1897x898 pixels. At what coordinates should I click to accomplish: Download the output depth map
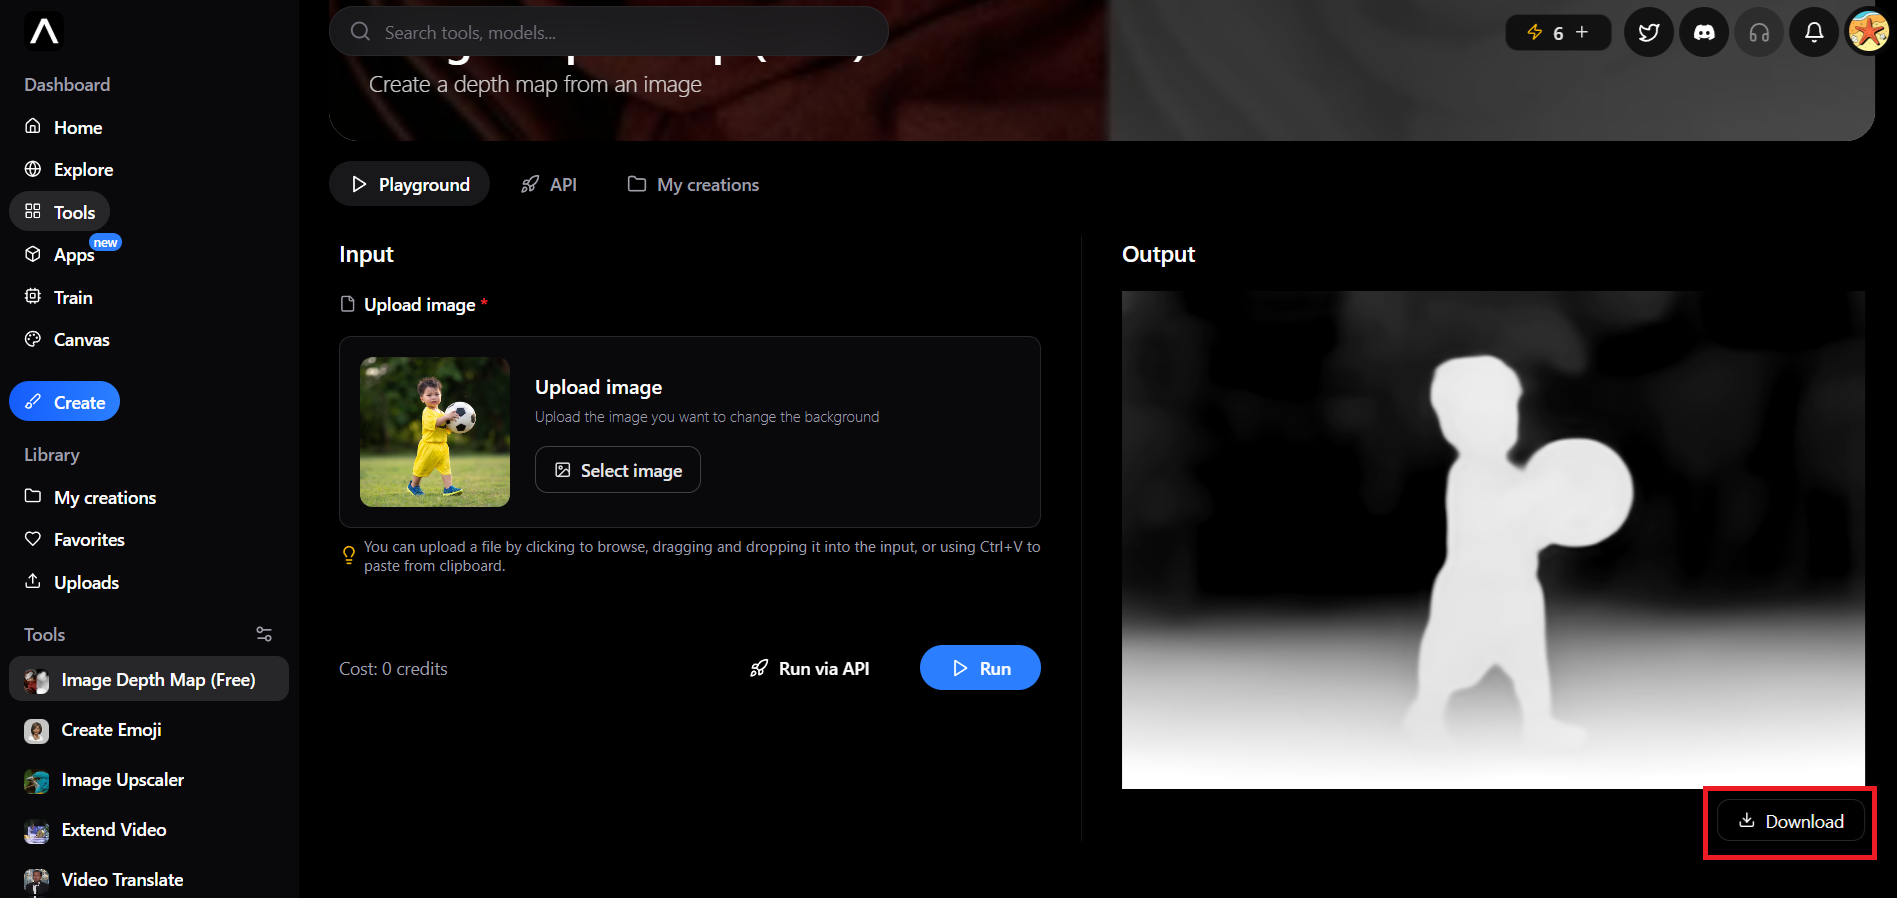click(x=1791, y=821)
